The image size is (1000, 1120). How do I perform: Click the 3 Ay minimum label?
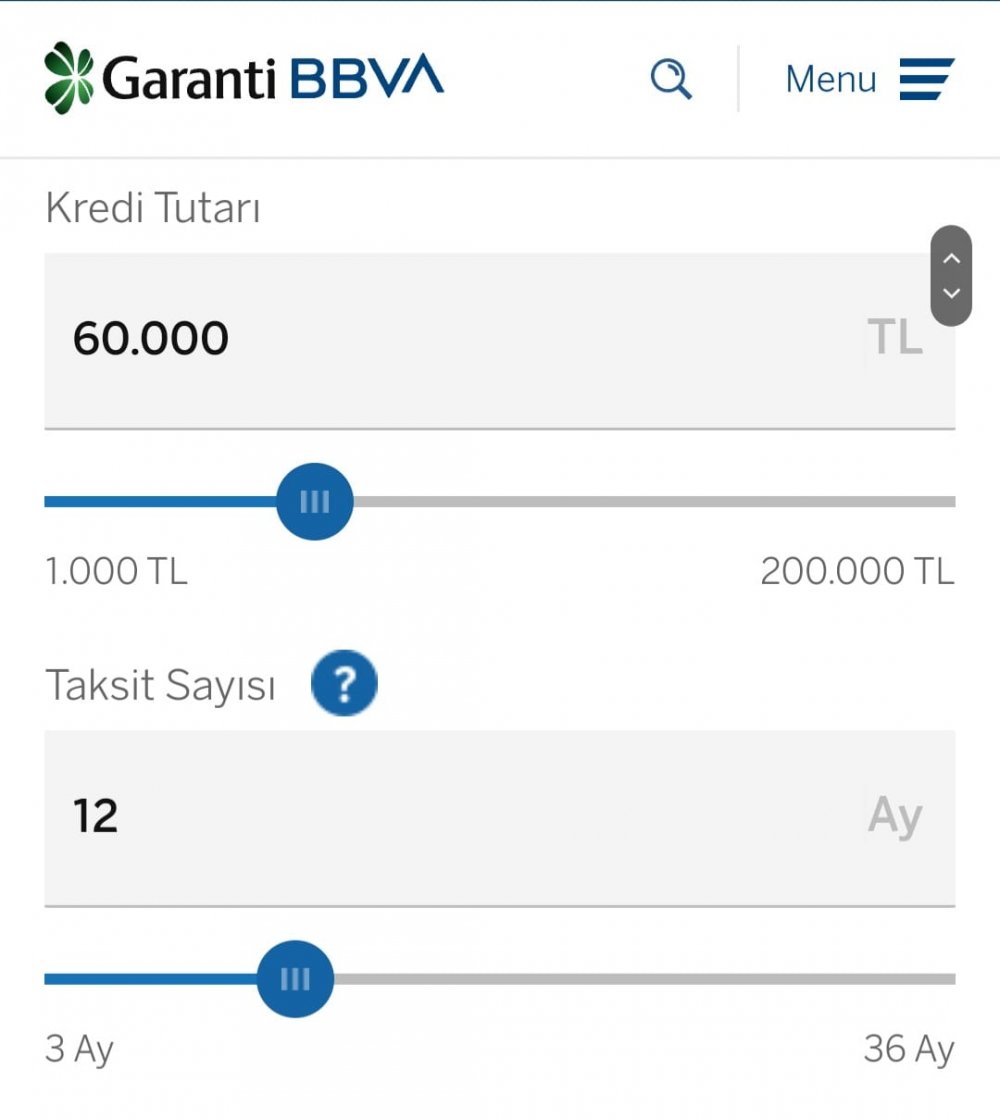[x=79, y=1049]
